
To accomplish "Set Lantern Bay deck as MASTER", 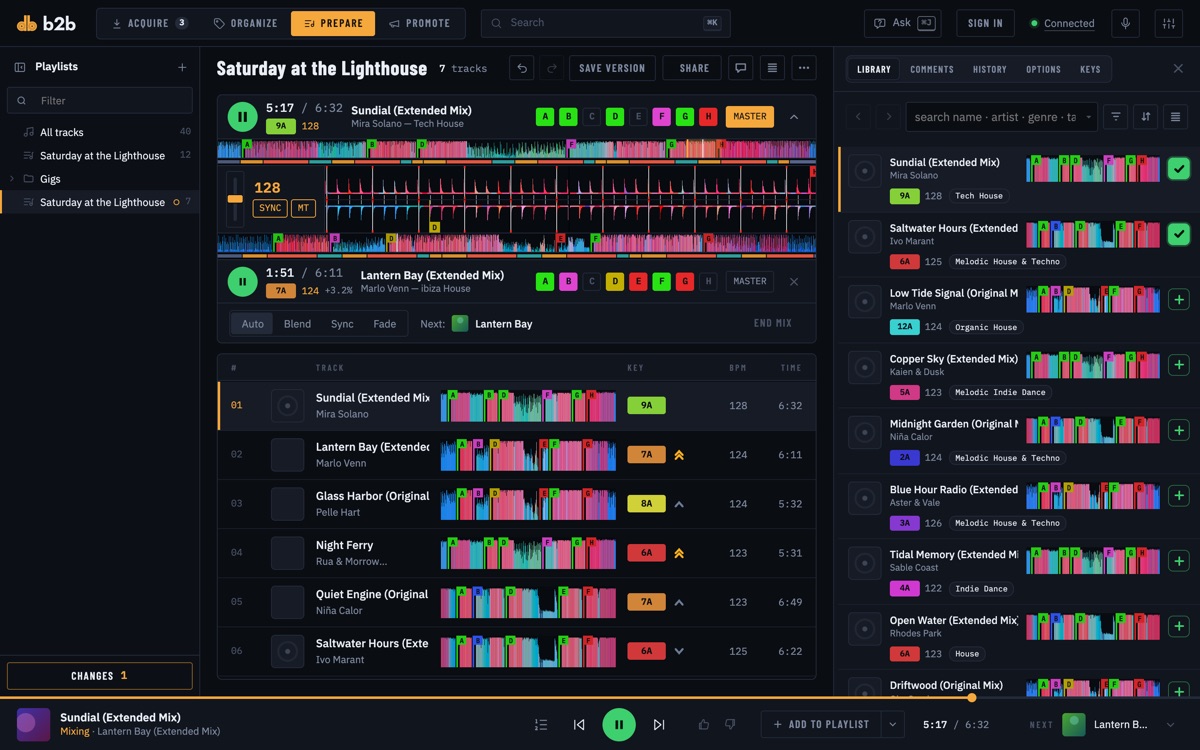I will 750,282.
